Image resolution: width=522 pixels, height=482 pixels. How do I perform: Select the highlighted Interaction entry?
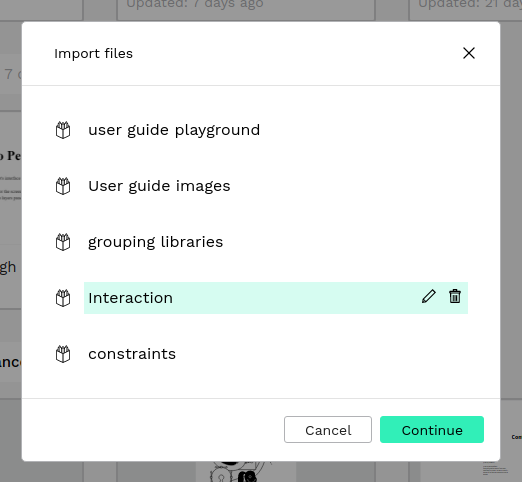tap(276, 298)
